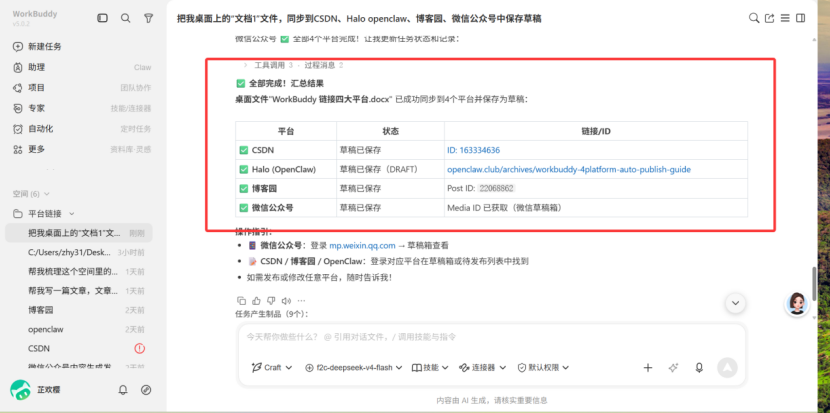
Task: Click the conversation title in the header
Action: pos(359,19)
